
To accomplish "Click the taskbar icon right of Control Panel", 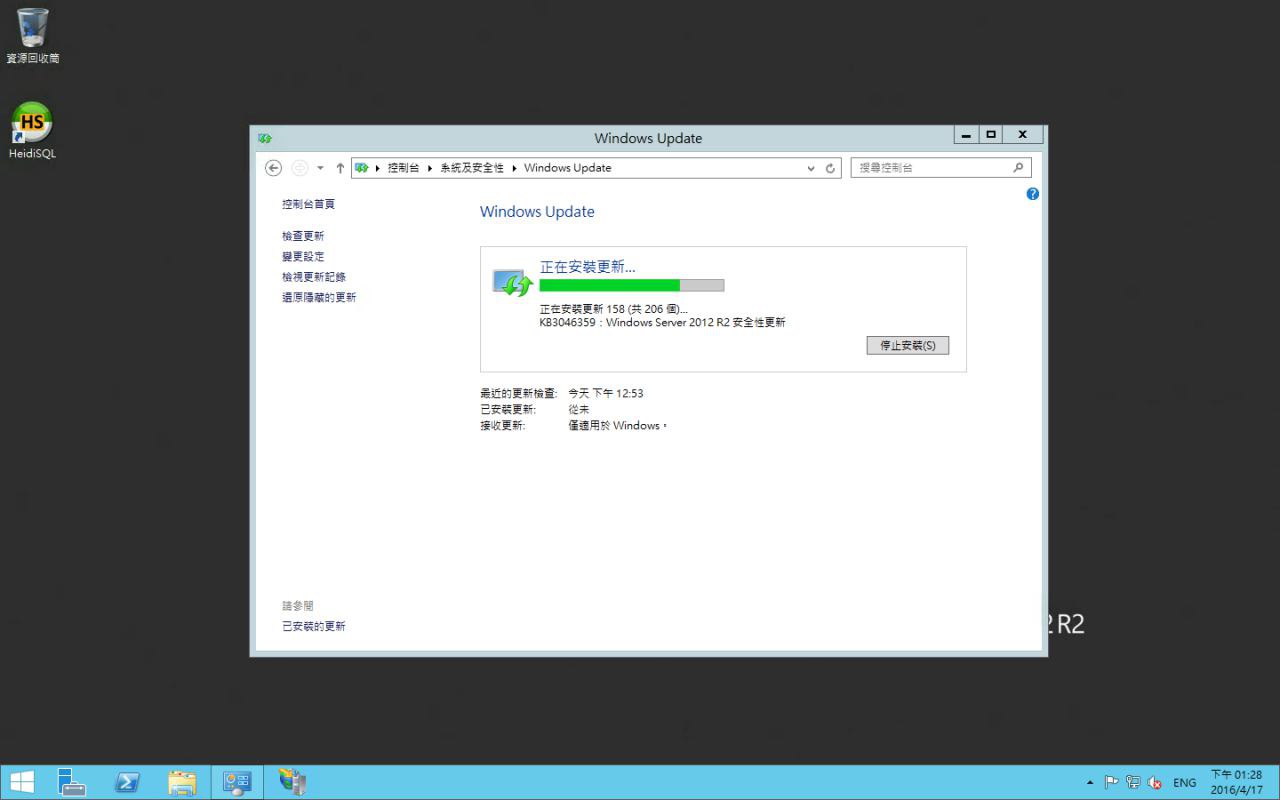I will pyautogui.click(x=292, y=782).
